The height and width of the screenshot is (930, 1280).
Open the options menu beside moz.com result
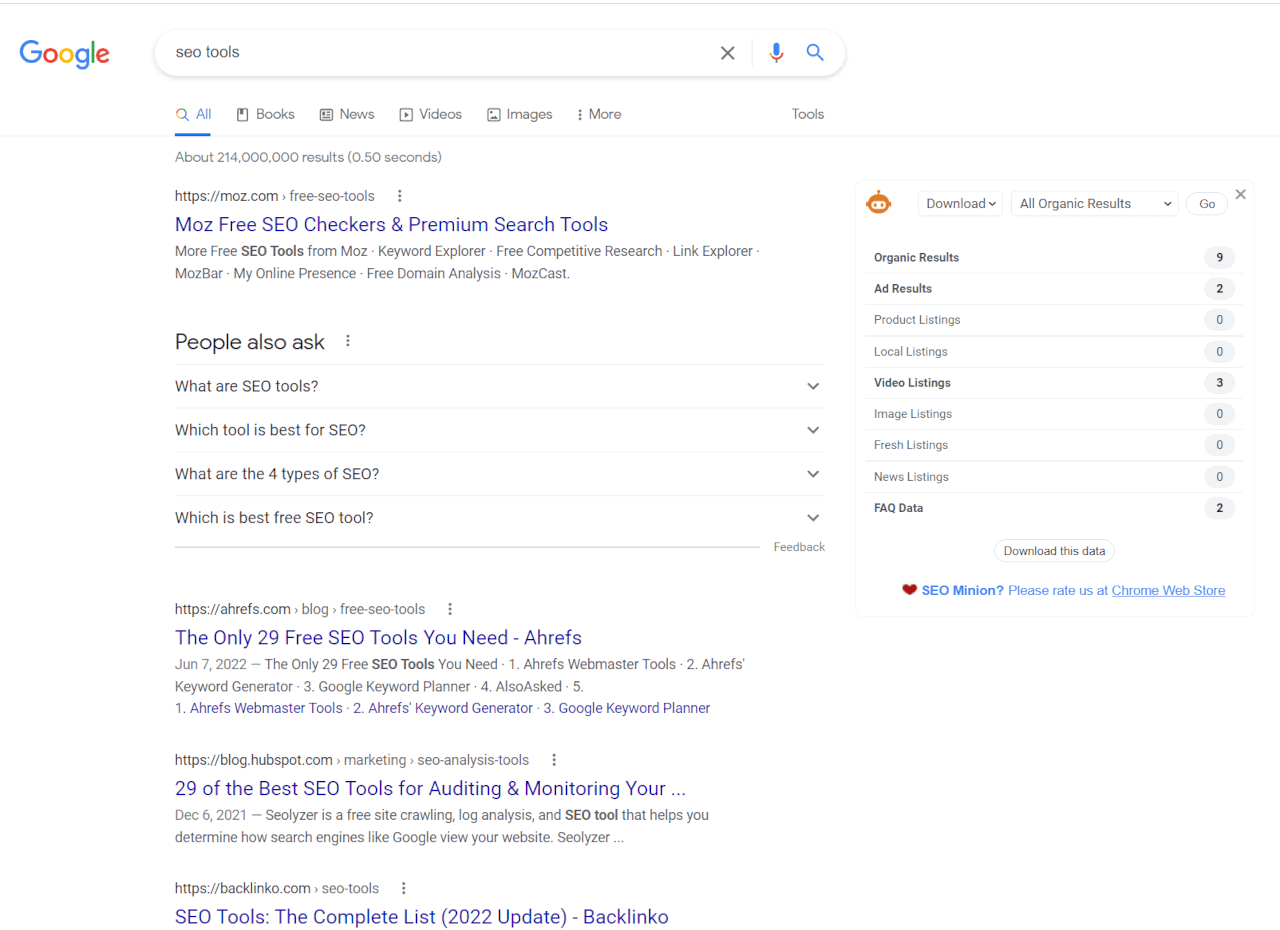[x=399, y=196]
